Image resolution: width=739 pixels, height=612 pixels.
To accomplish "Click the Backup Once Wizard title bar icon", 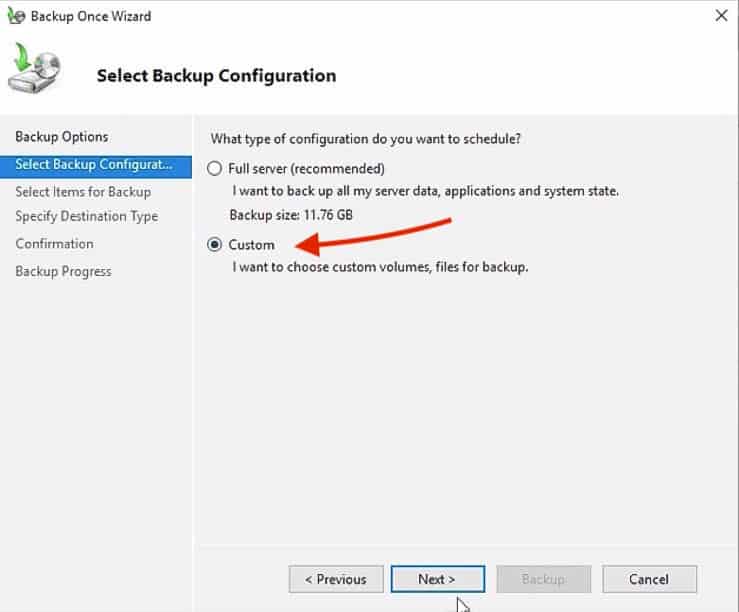I will 16,16.
